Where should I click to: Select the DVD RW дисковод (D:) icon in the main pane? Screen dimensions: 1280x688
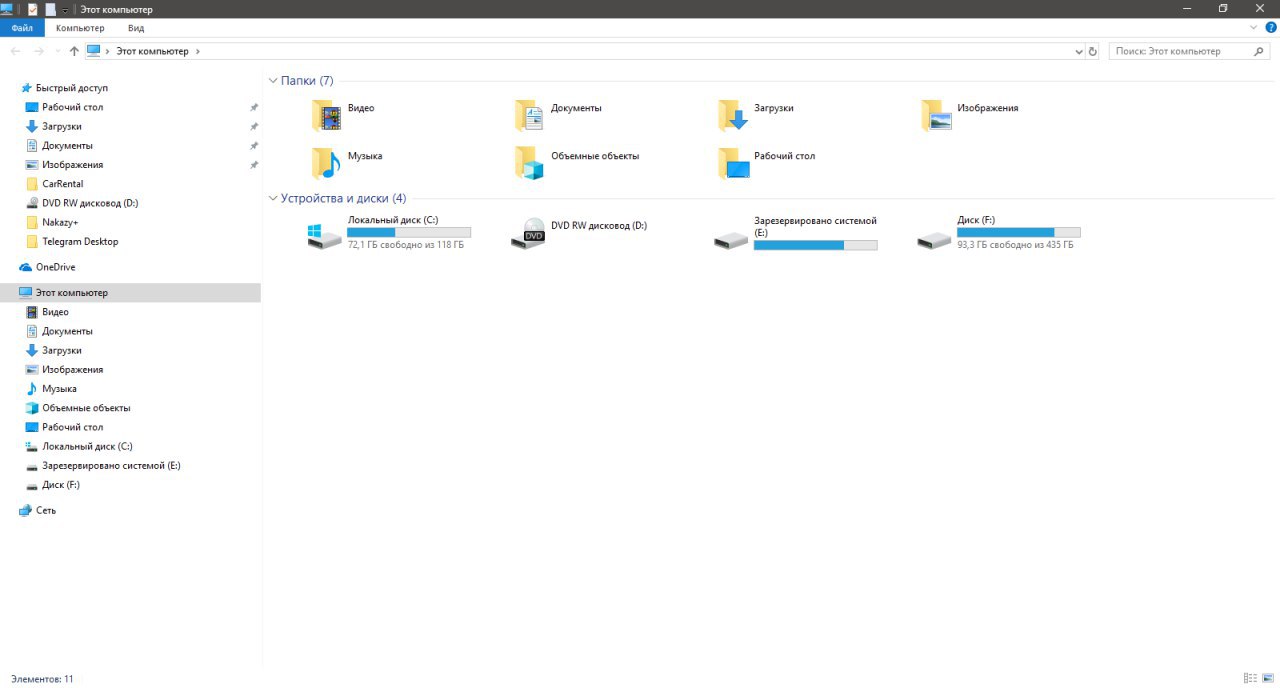point(528,233)
